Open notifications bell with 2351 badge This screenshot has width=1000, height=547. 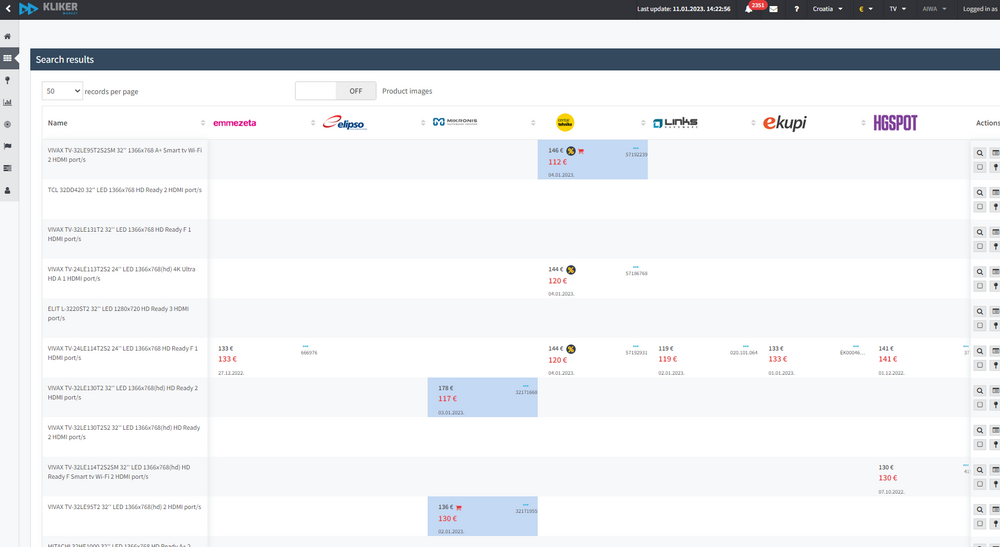click(749, 9)
